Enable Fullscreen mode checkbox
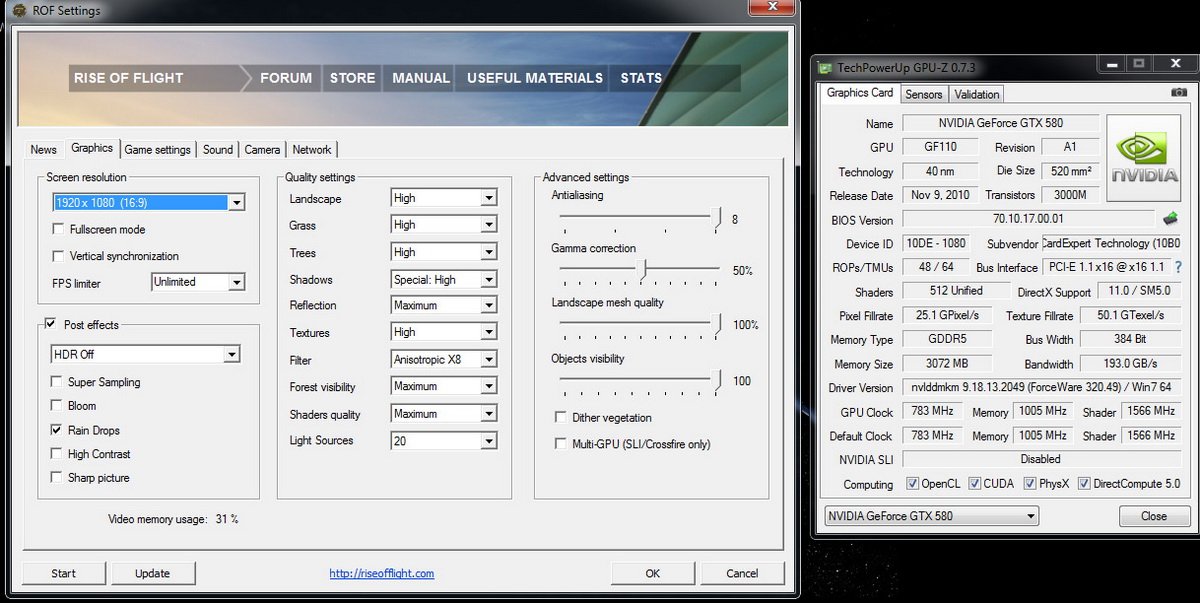1200x603 pixels. coord(59,229)
